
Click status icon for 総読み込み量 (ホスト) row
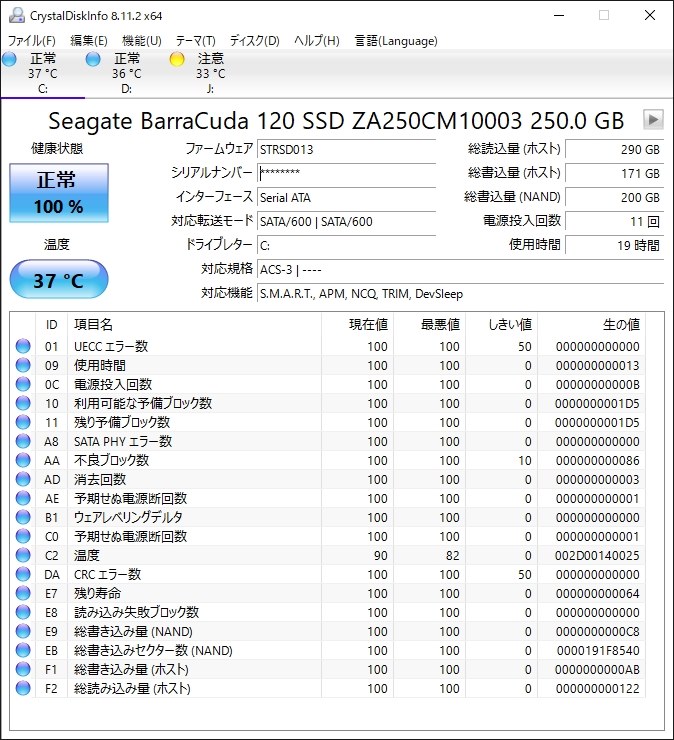[23, 688]
